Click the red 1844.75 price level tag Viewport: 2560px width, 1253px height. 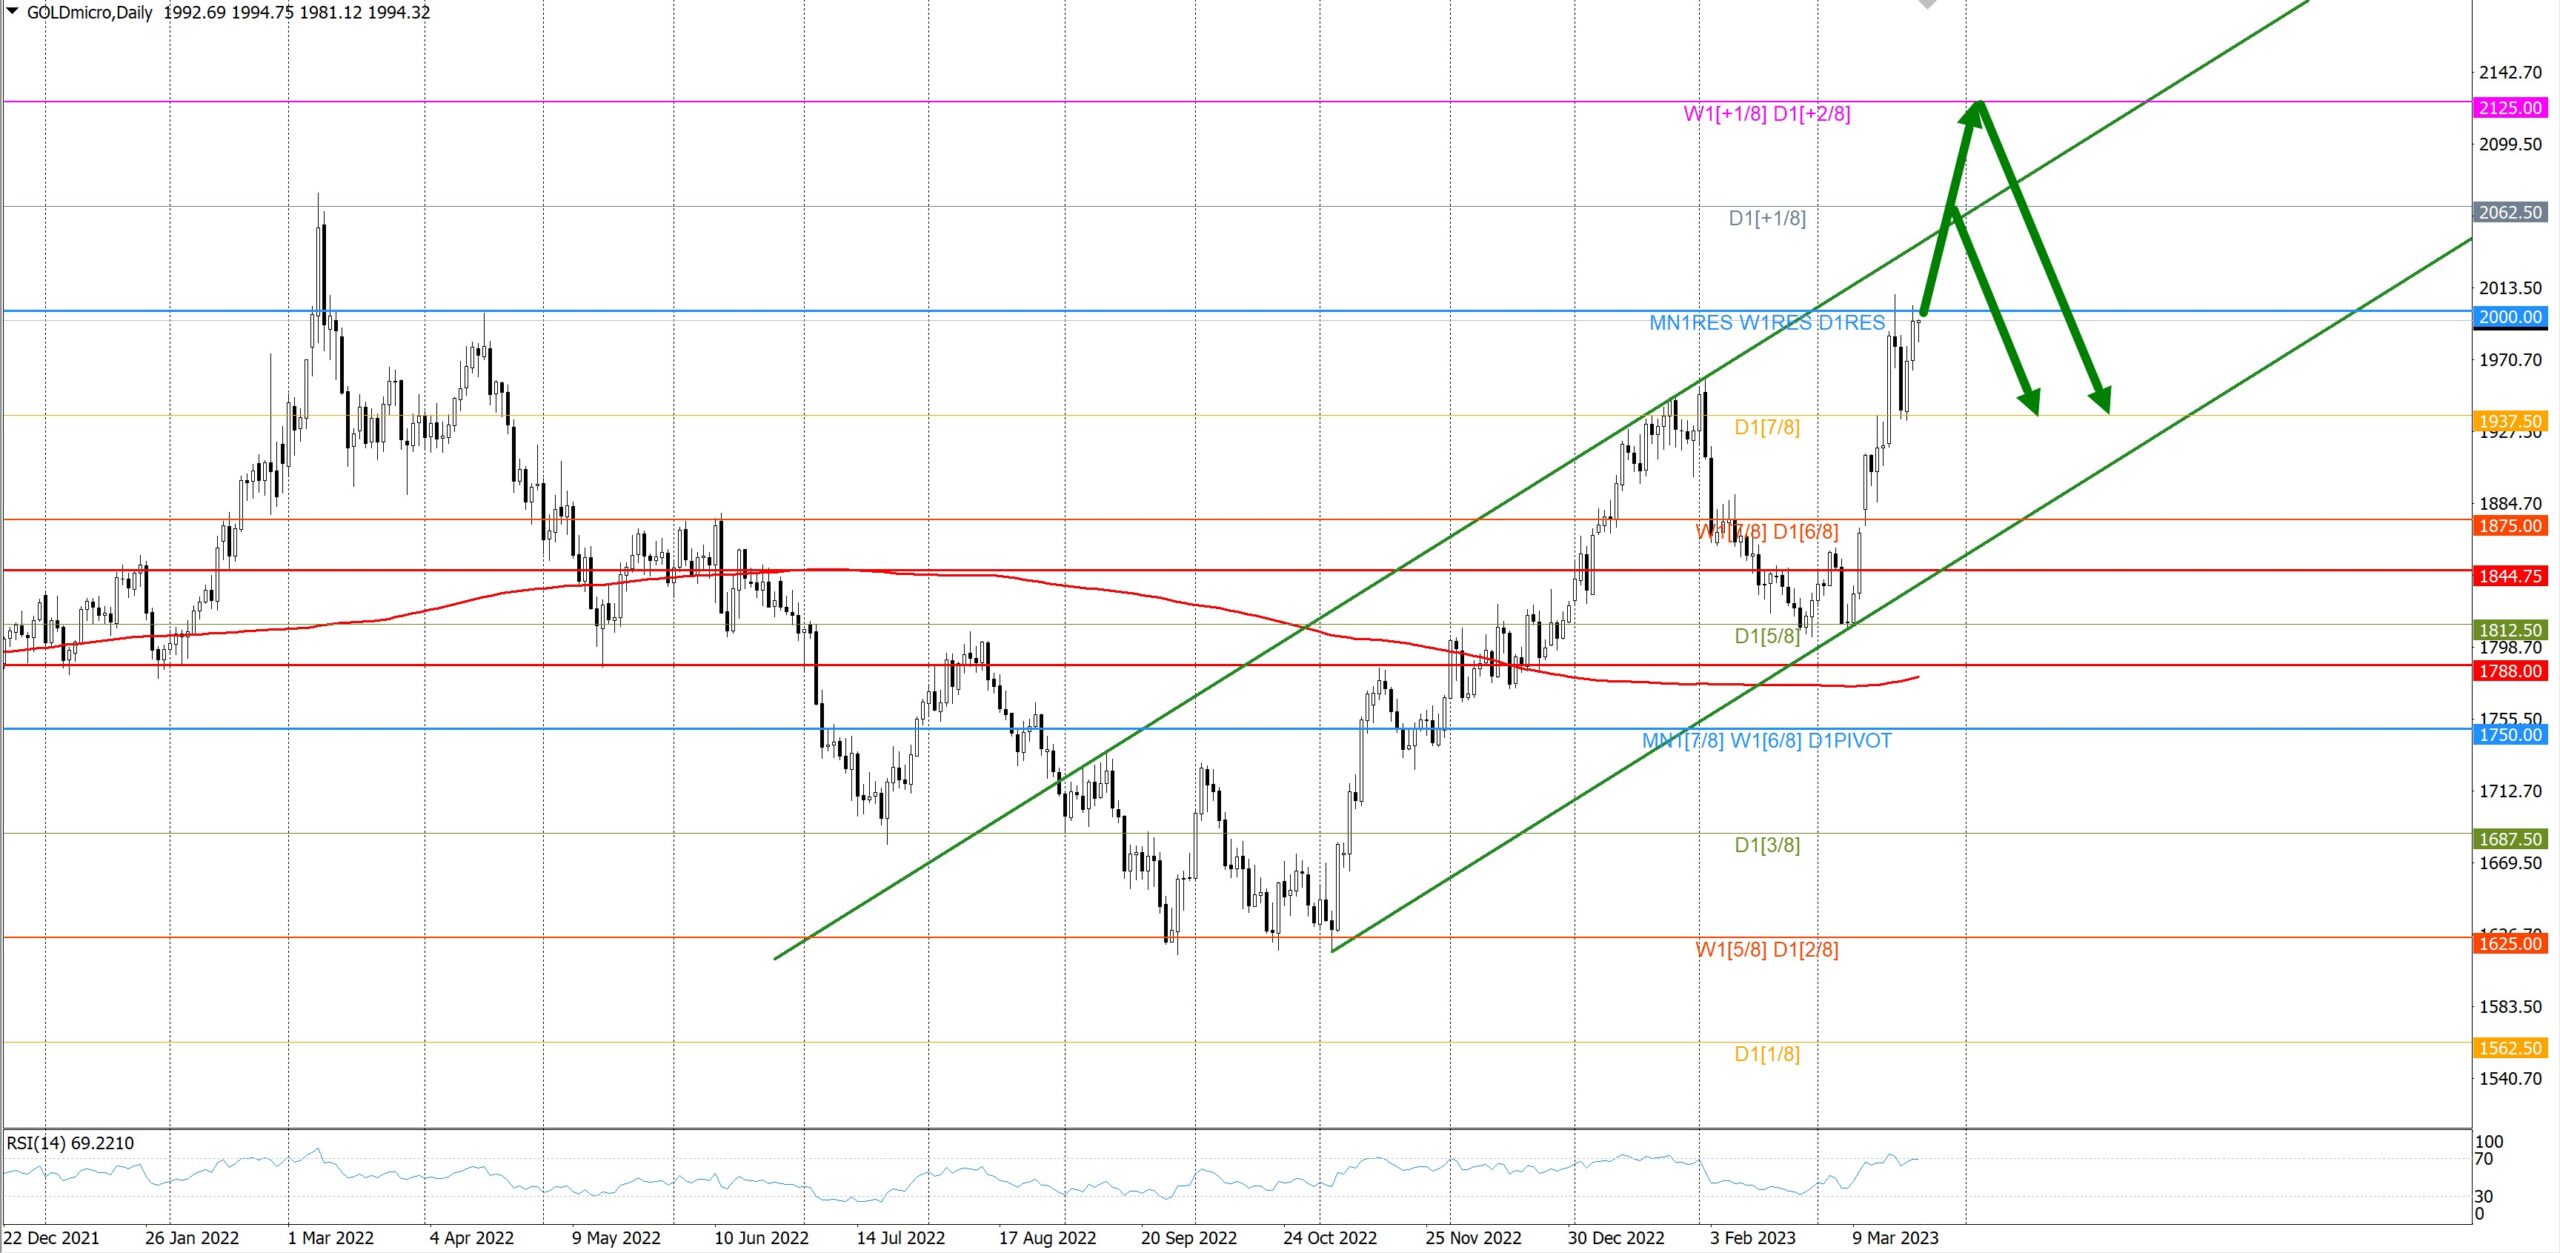tap(2510, 576)
